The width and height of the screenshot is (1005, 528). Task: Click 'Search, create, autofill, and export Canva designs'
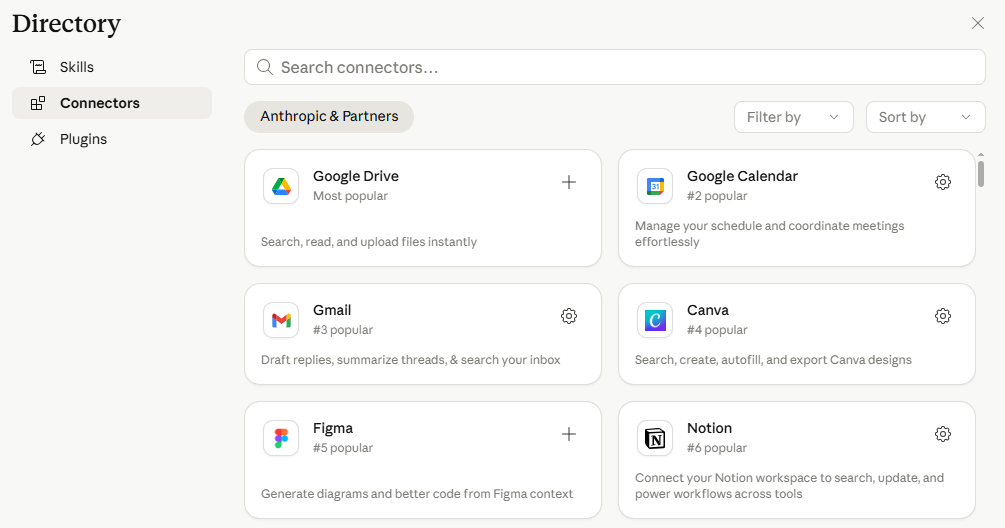(773, 360)
